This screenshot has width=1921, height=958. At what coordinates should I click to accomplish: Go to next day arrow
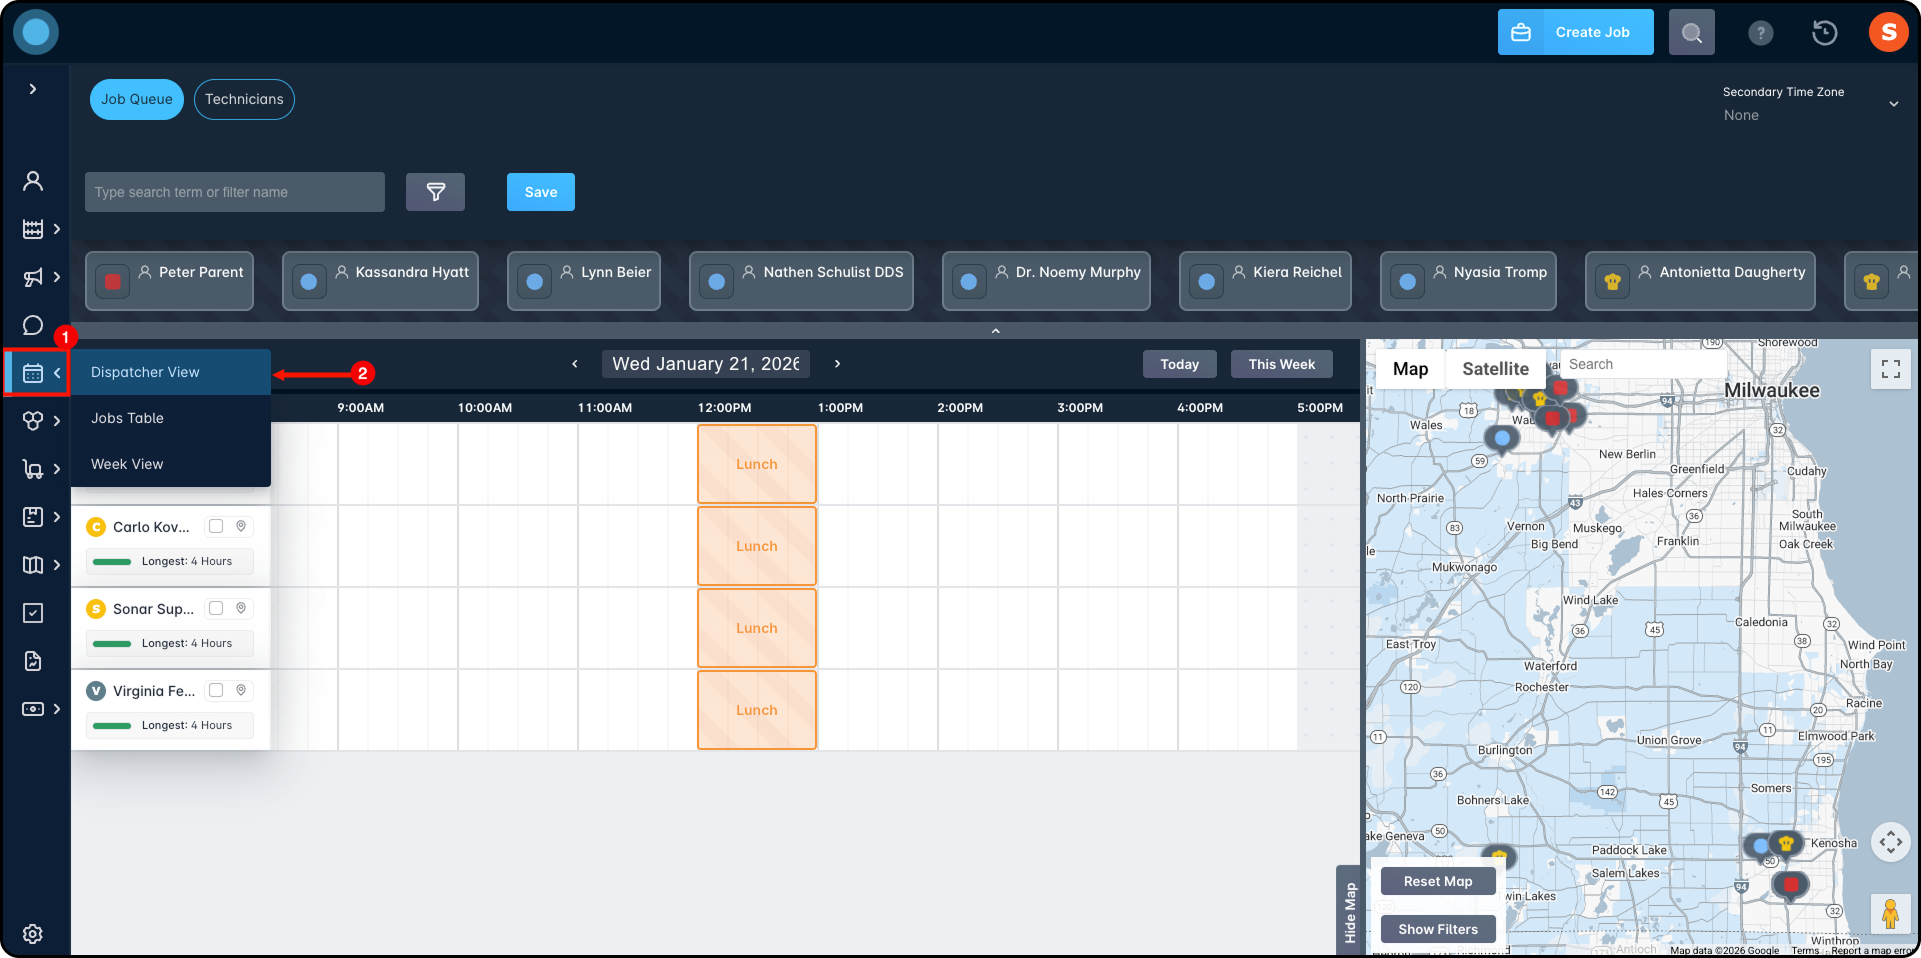[837, 364]
